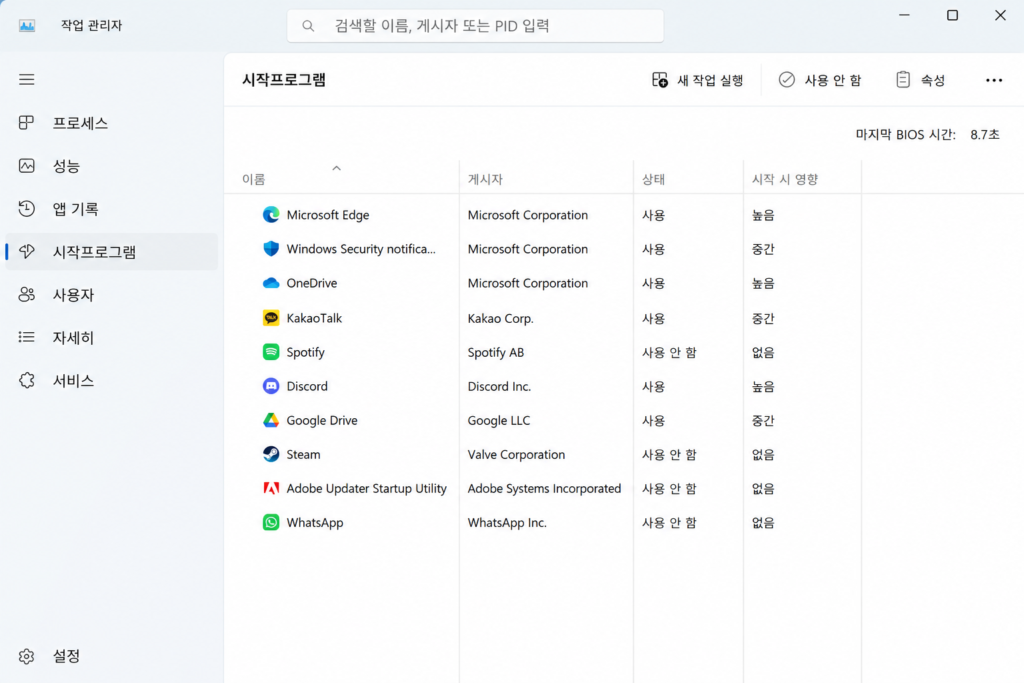The image size is (1024, 683).
Task: Sort by the 시작 시 영향 column header
Action: pyautogui.click(x=785, y=180)
